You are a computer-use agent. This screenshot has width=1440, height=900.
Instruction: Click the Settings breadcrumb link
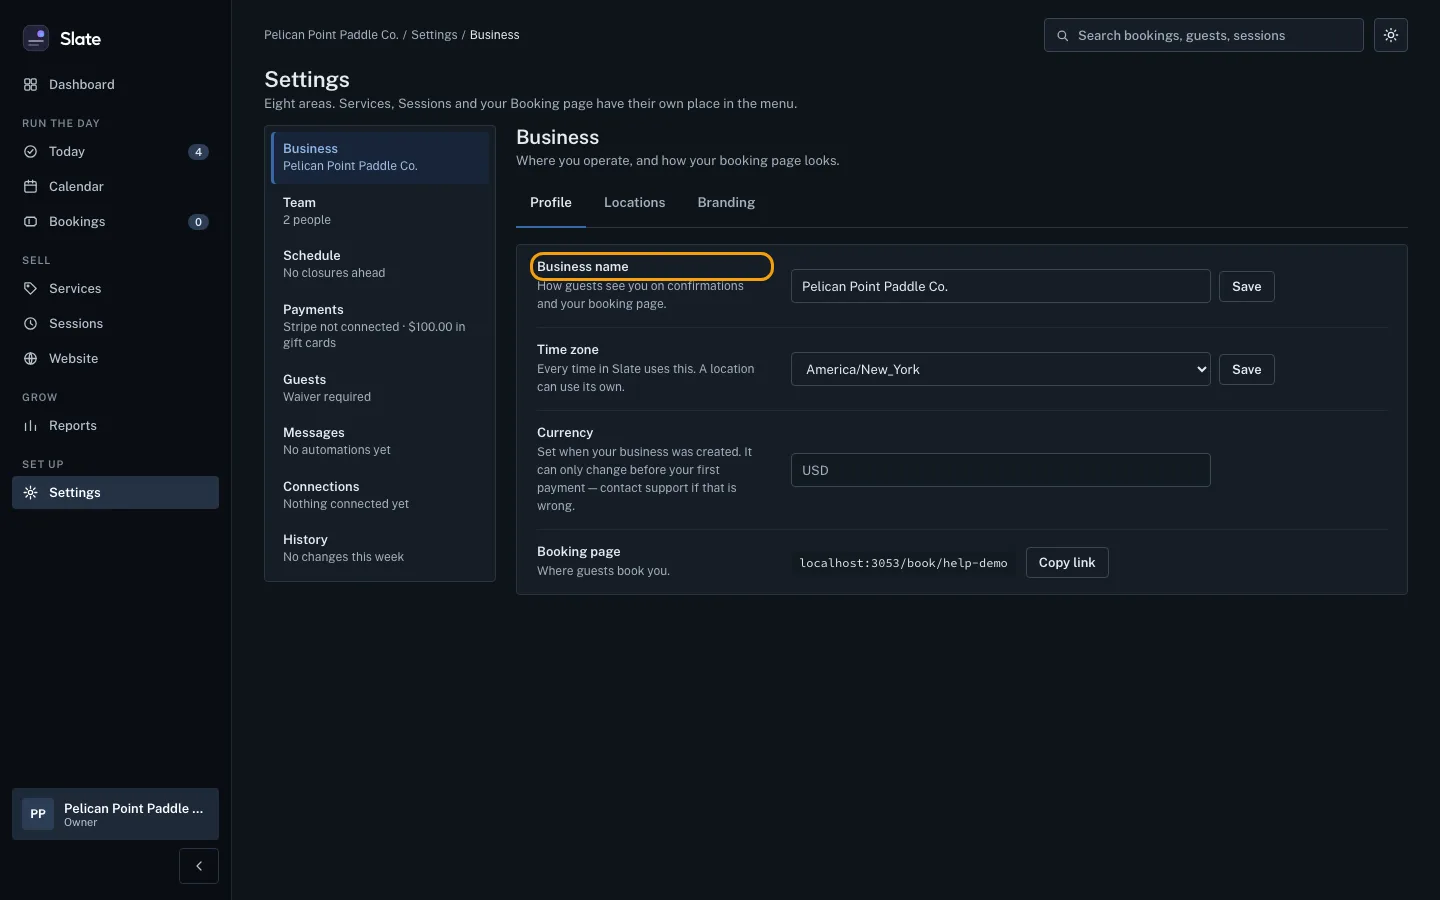pyautogui.click(x=434, y=35)
